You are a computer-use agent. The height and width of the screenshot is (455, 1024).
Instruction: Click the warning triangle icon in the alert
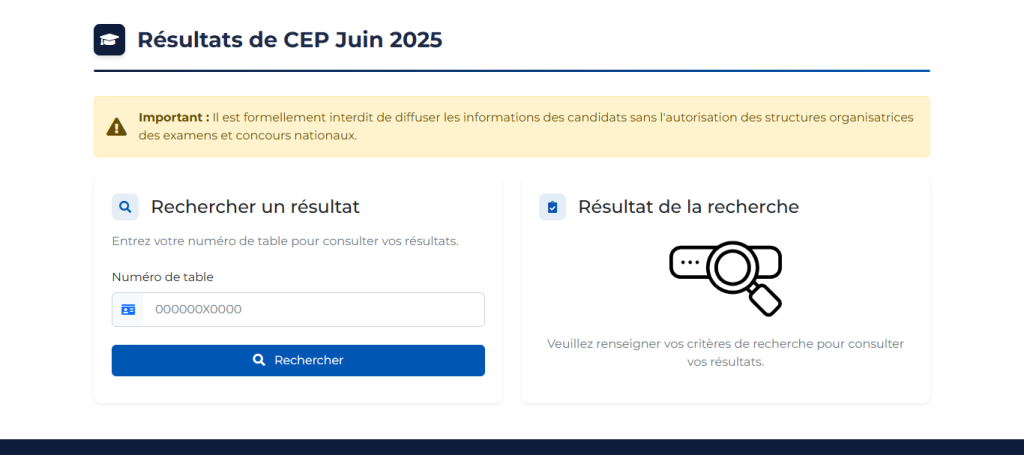[x=116, y=127]
